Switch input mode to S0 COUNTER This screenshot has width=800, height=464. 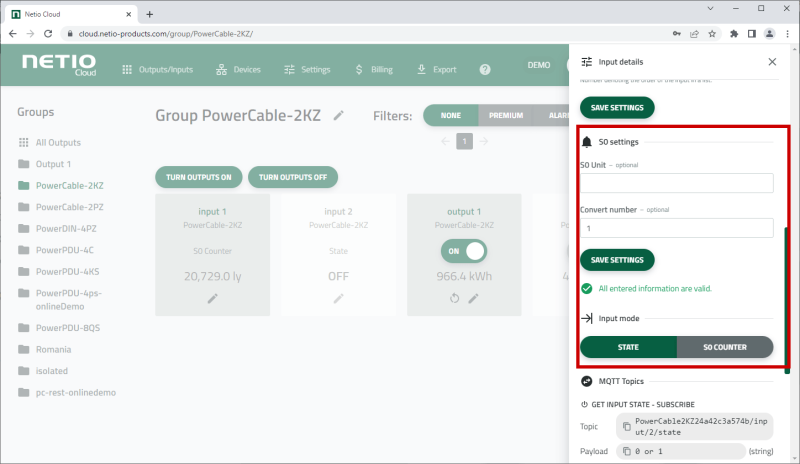725,347
